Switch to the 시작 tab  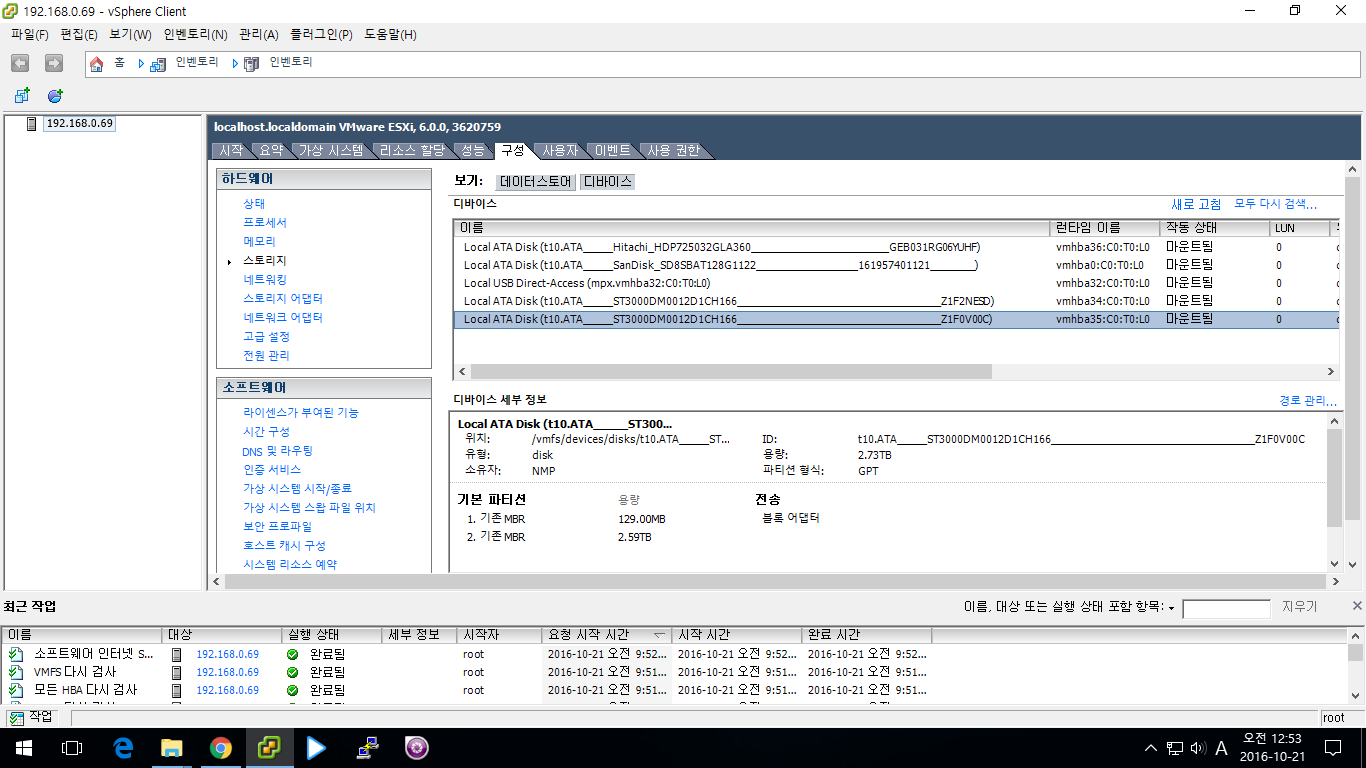coord(231,150)
